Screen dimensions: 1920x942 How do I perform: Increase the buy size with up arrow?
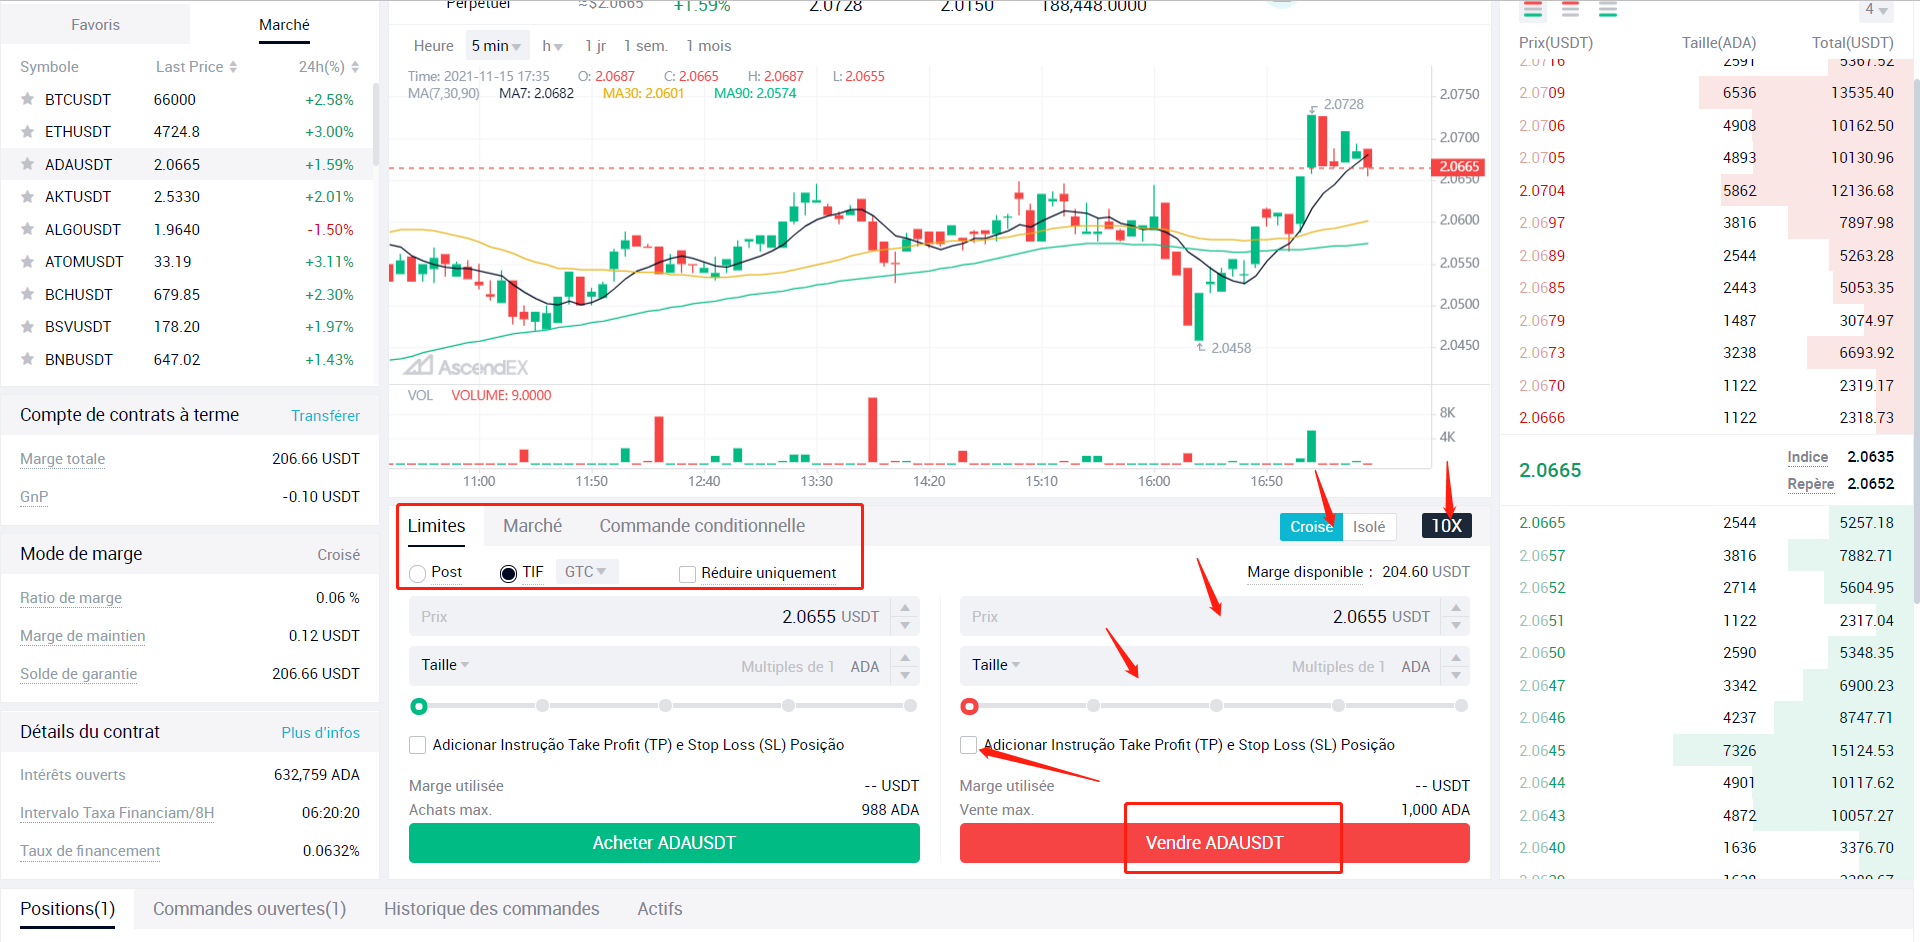pos(905,658)
